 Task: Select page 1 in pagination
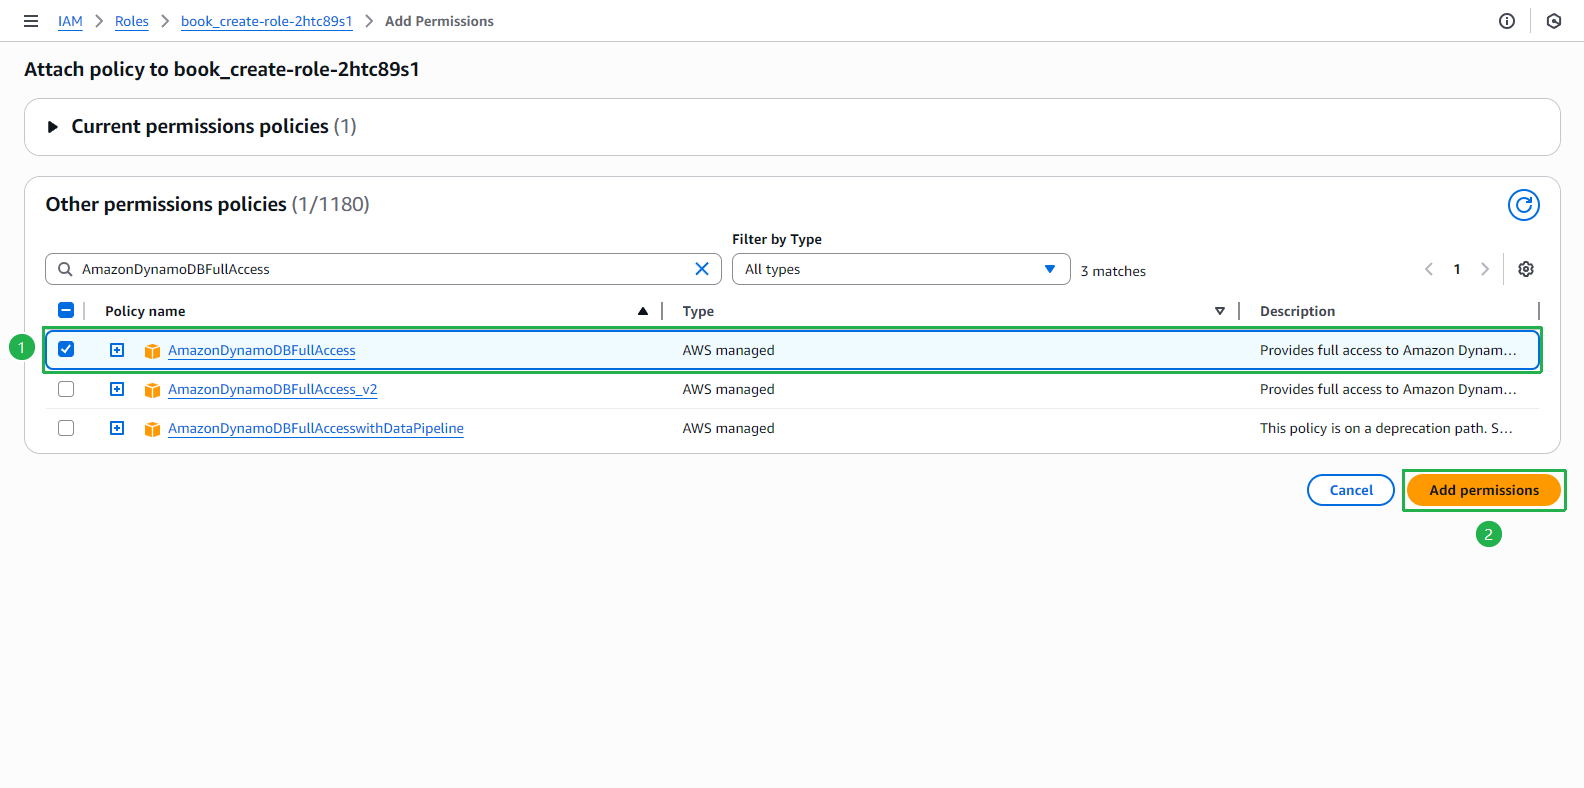point(1457,269)
